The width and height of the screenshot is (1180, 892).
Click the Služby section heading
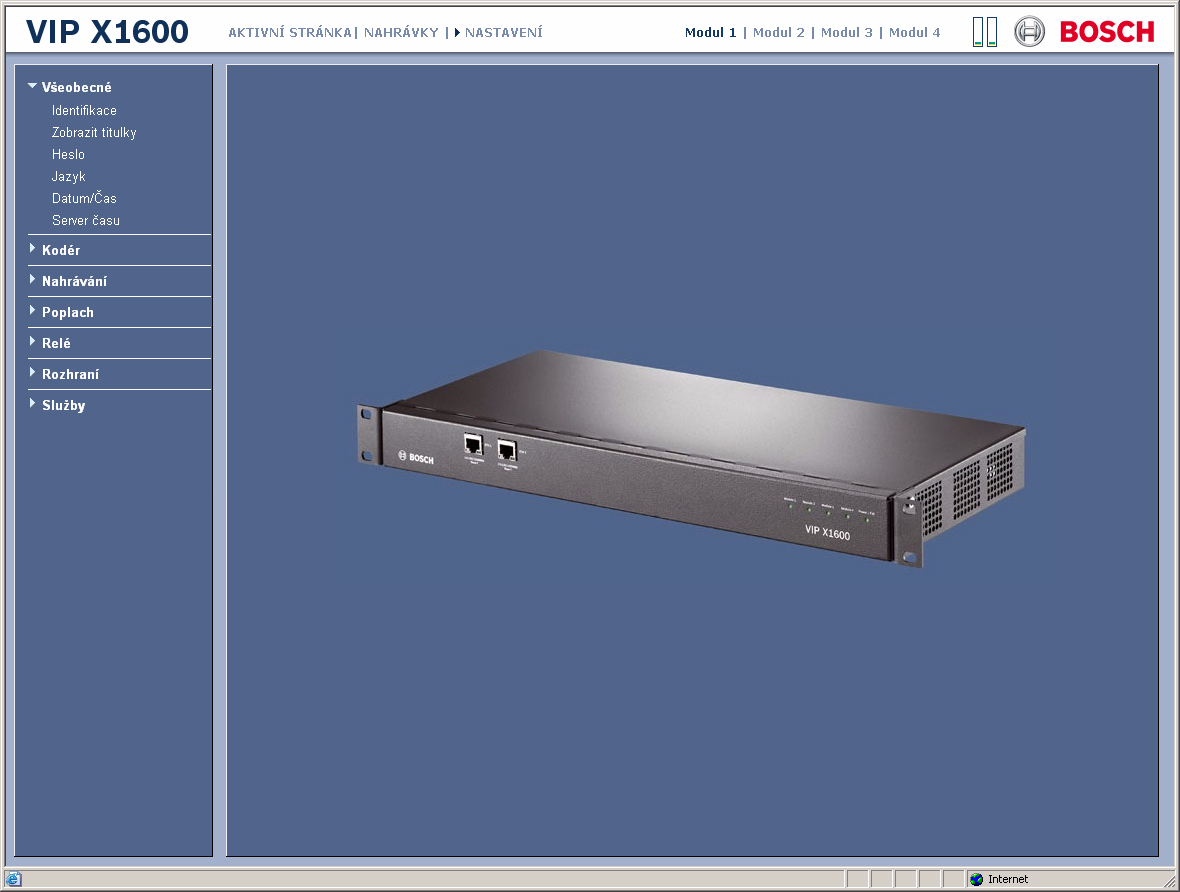coord(64,405)
